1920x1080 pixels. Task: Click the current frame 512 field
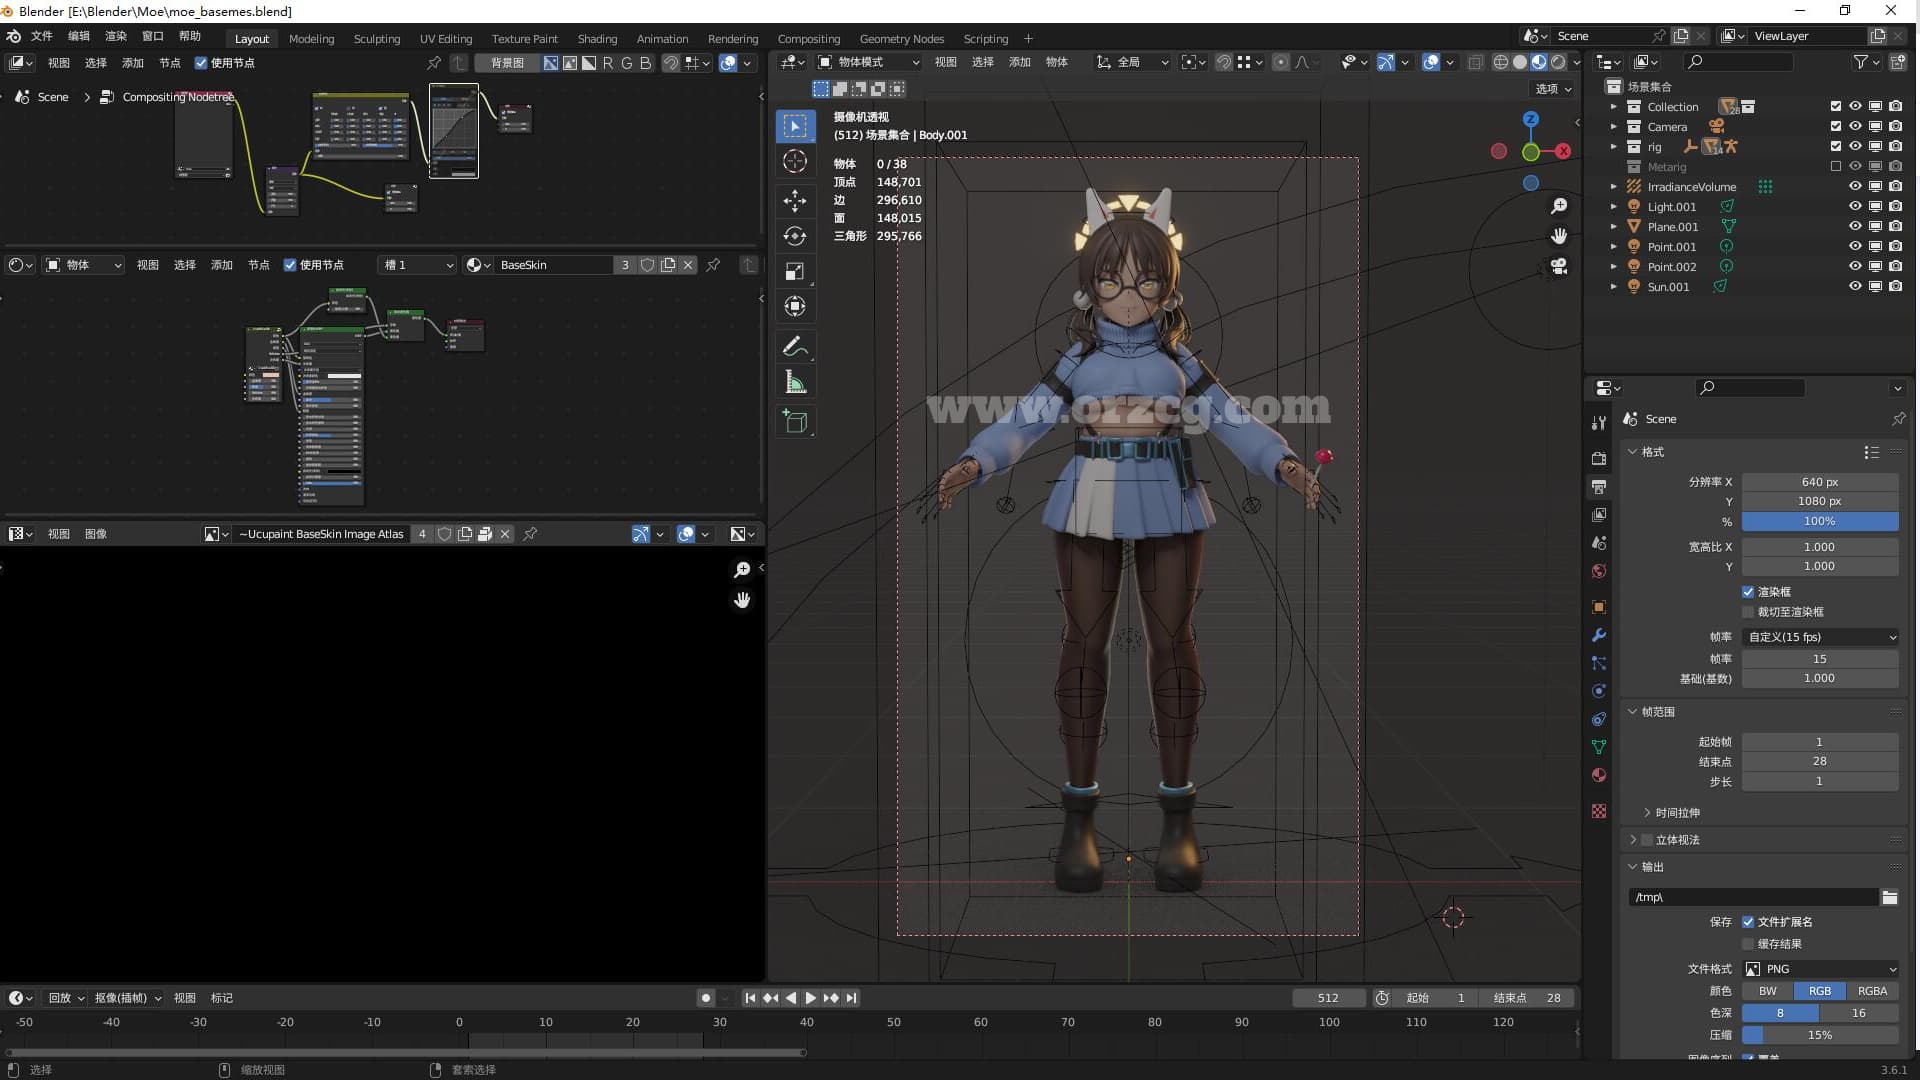(x=1328, y=998)
